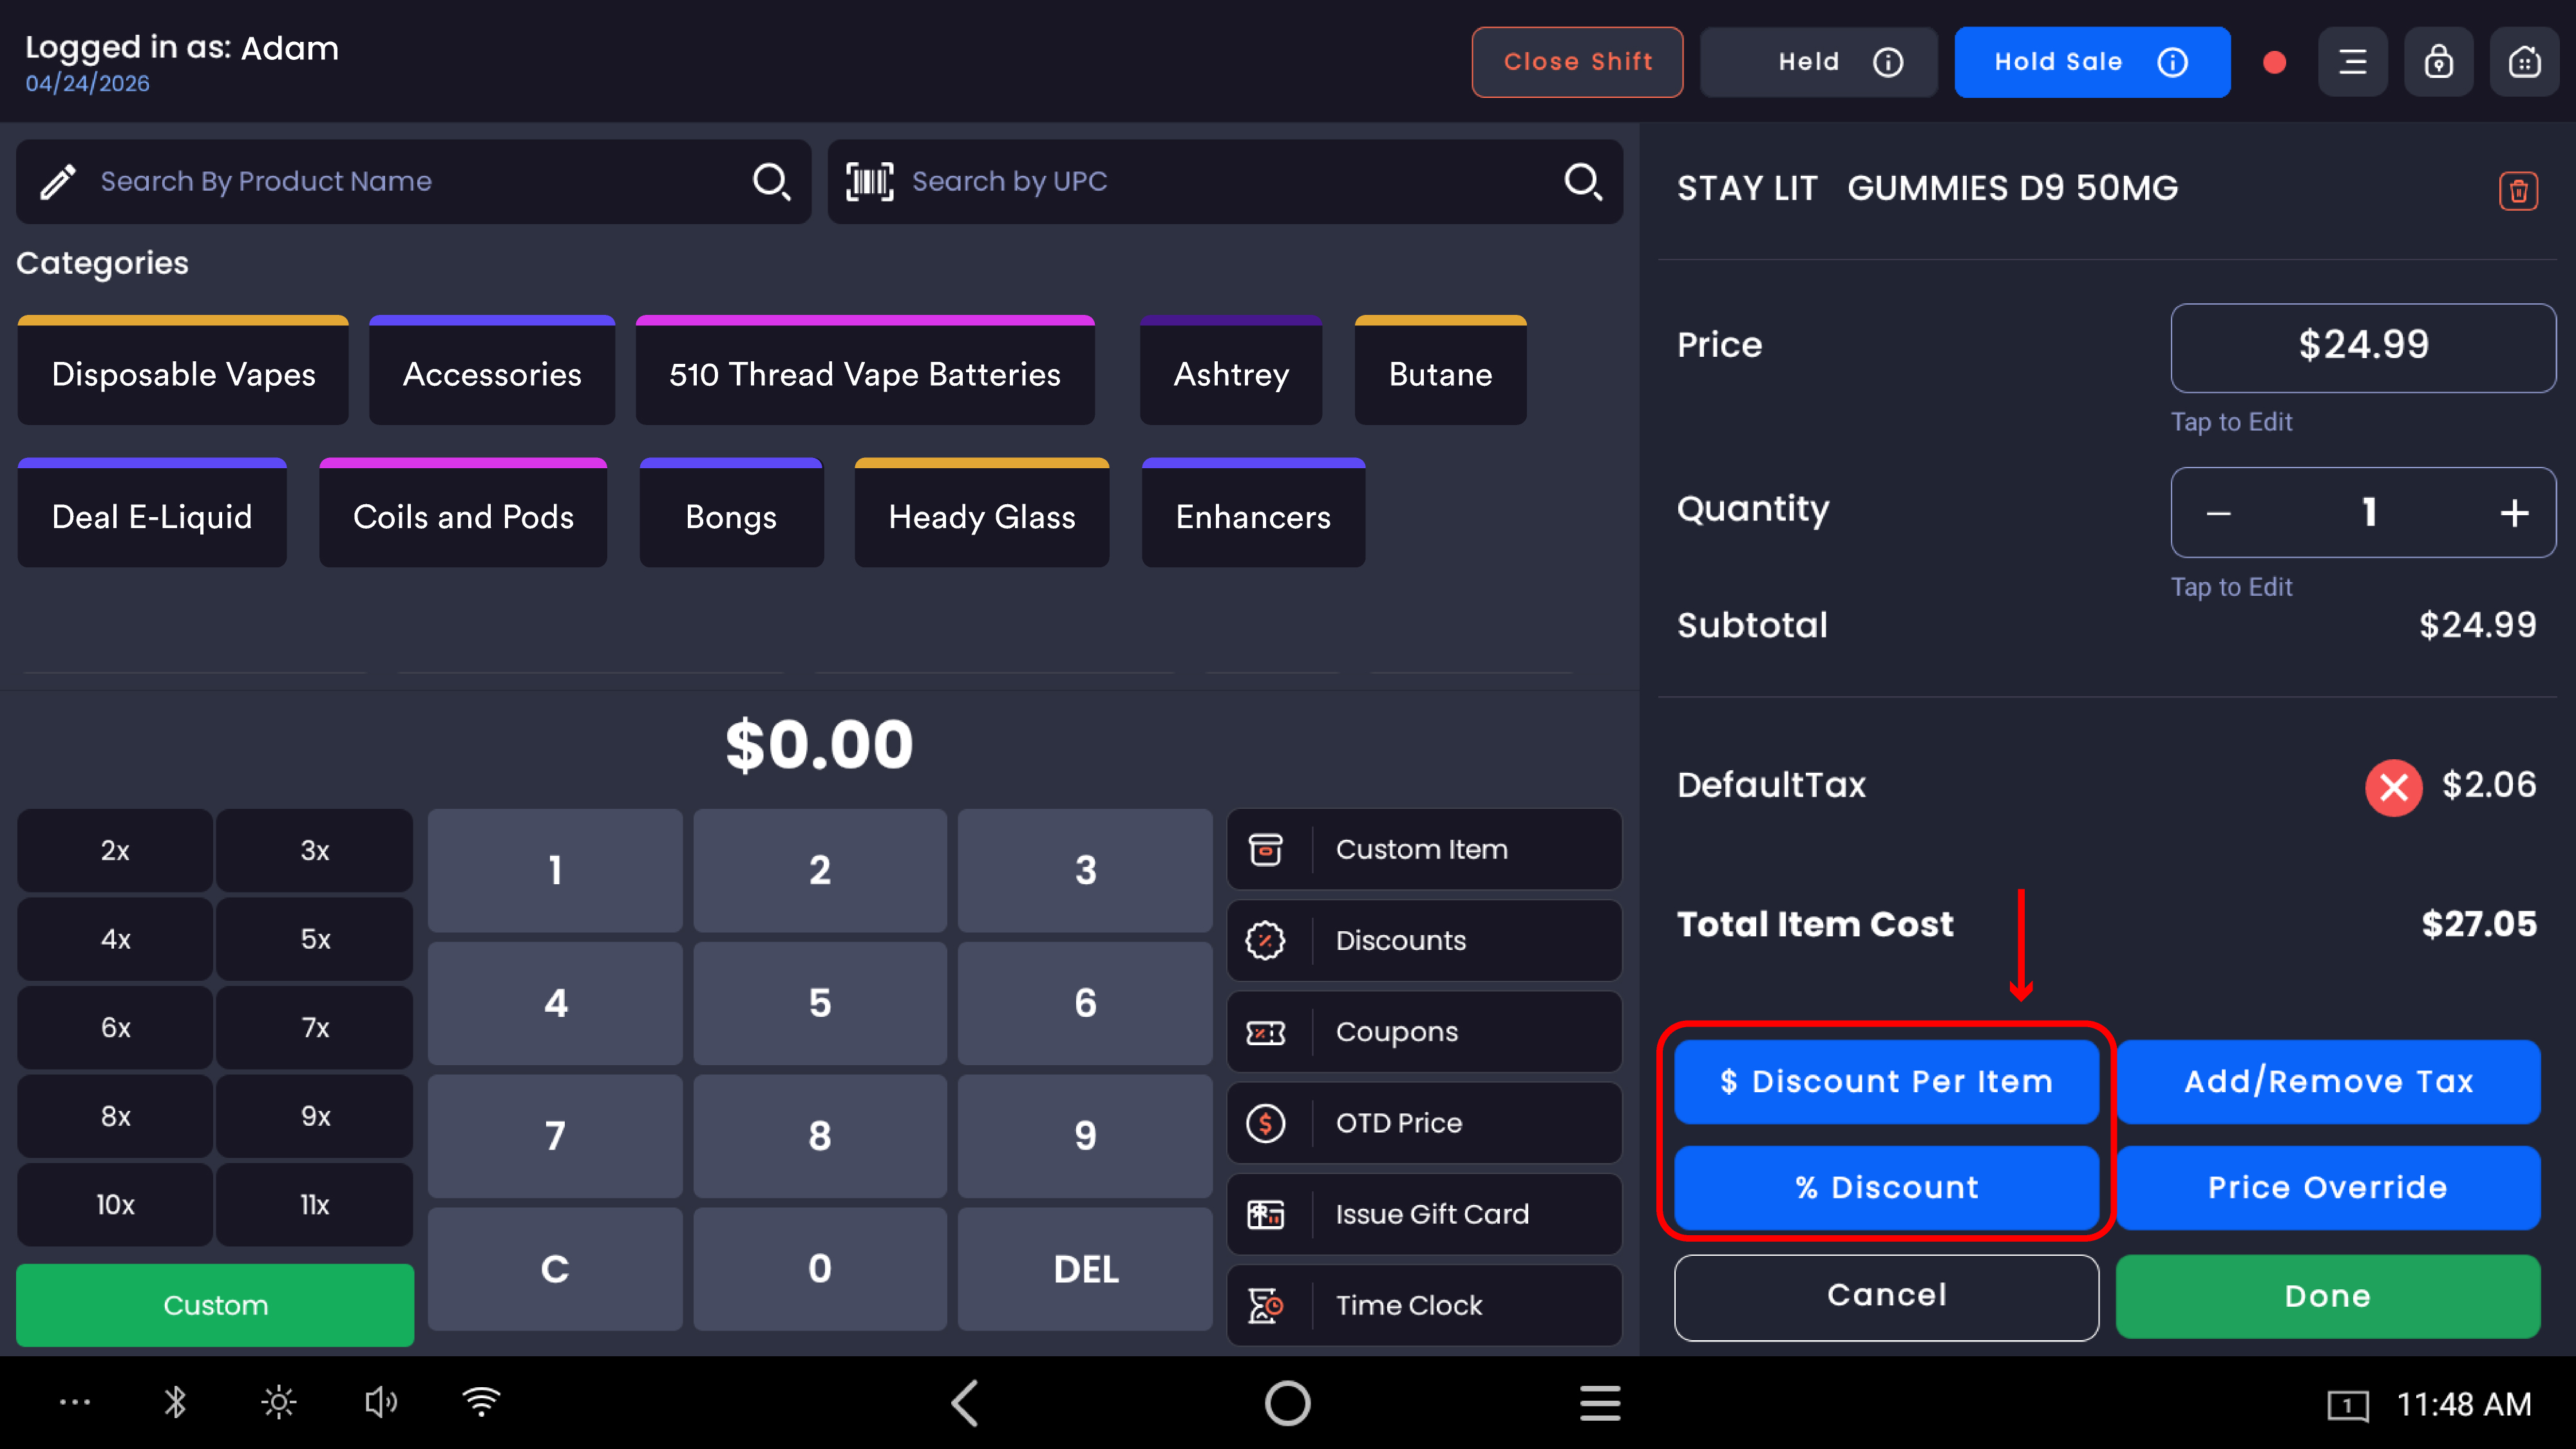The width and height of the screenshot is (2576, 1449).
Task: Tap the Wi-Fi icon in the system bar
Action: tap(482, 1402)
